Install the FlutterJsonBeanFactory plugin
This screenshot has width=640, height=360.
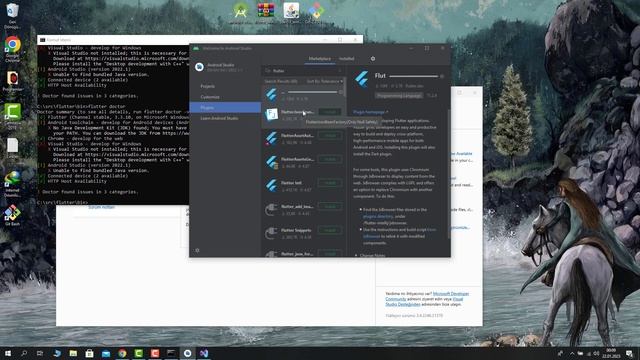(330, 111)
